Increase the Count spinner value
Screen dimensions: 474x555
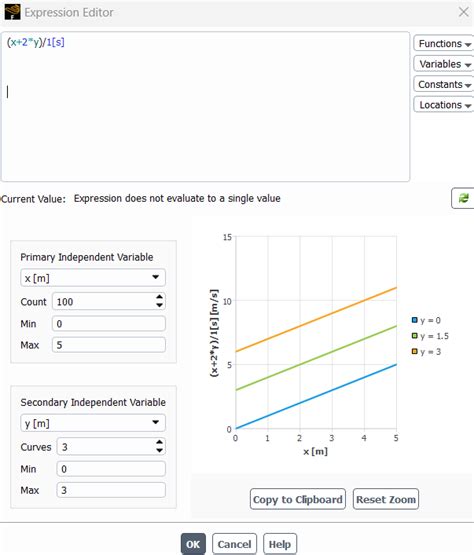(x=160, y=297)
